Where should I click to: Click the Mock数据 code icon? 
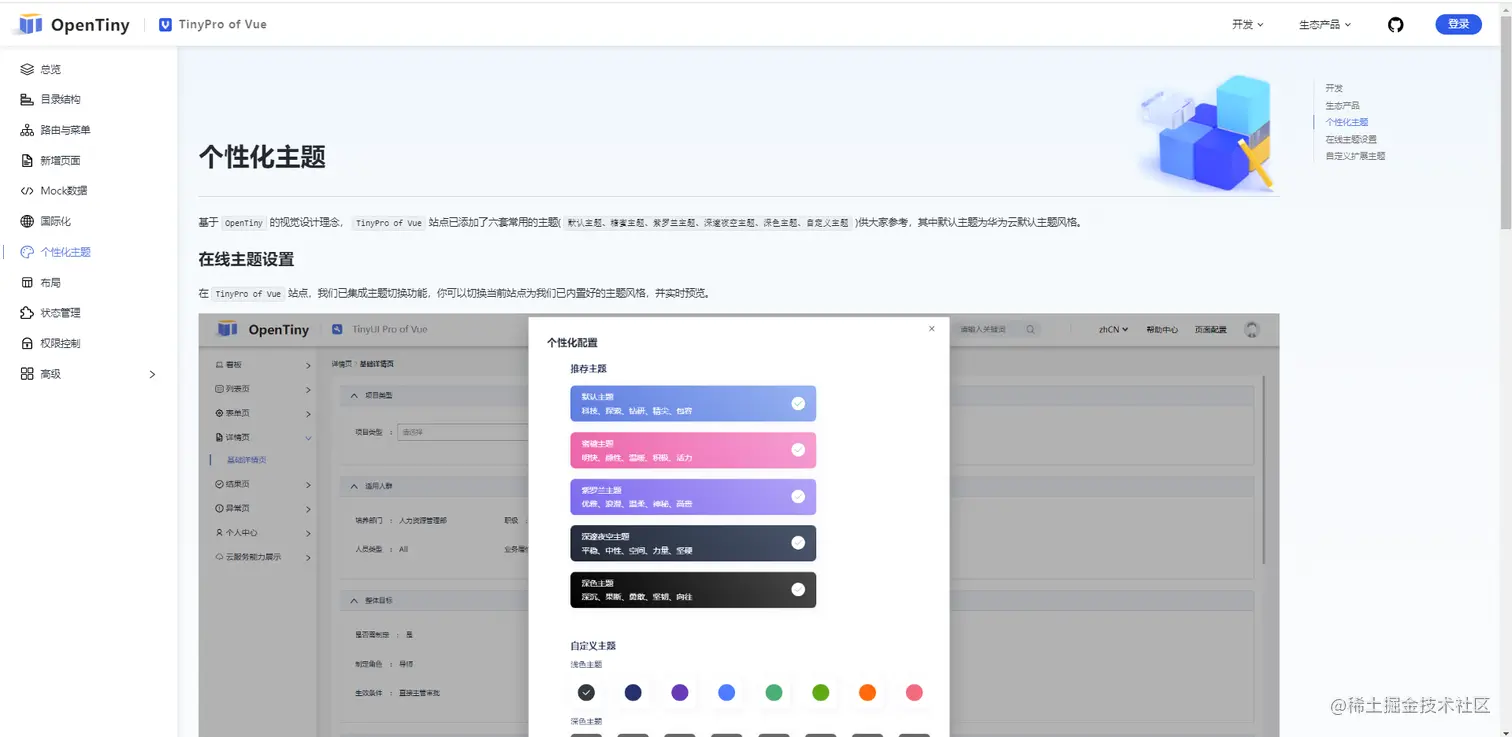27,191
